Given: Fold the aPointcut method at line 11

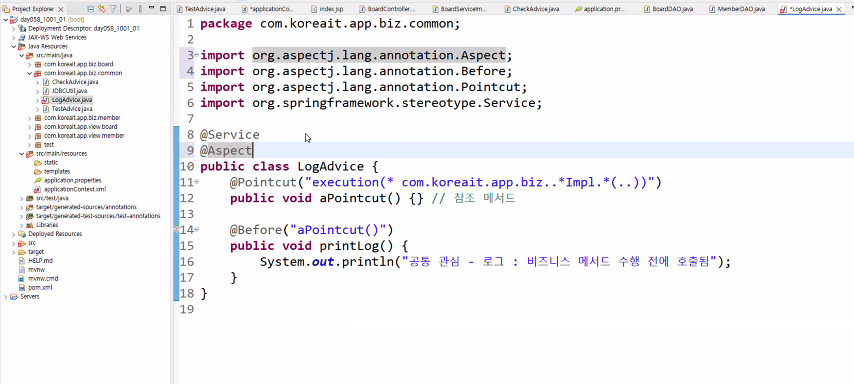Looking at the screenshot, I should point(196,182).
